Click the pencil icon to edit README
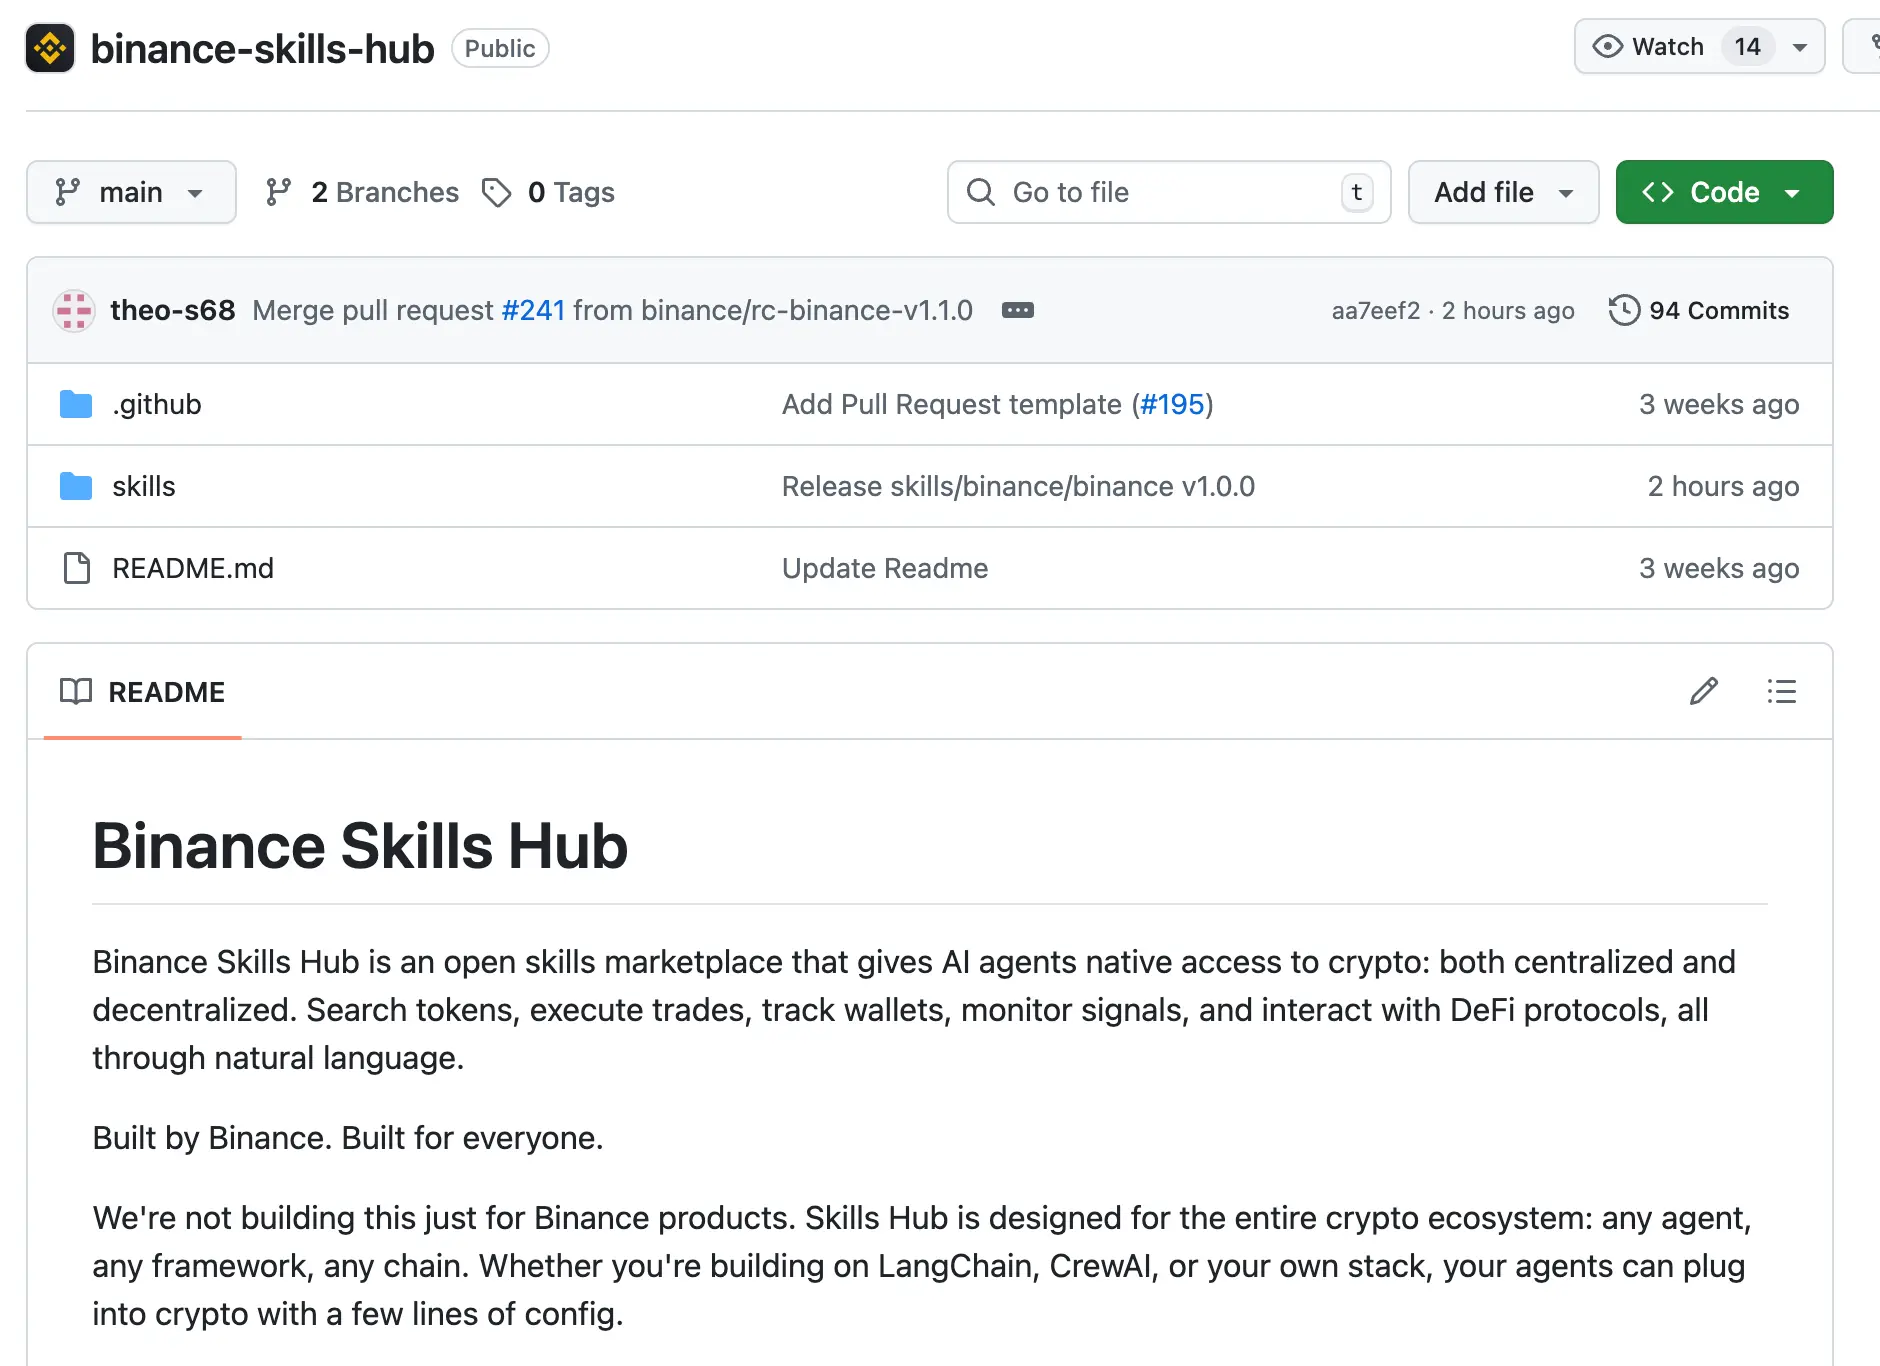 (1703, 691)
